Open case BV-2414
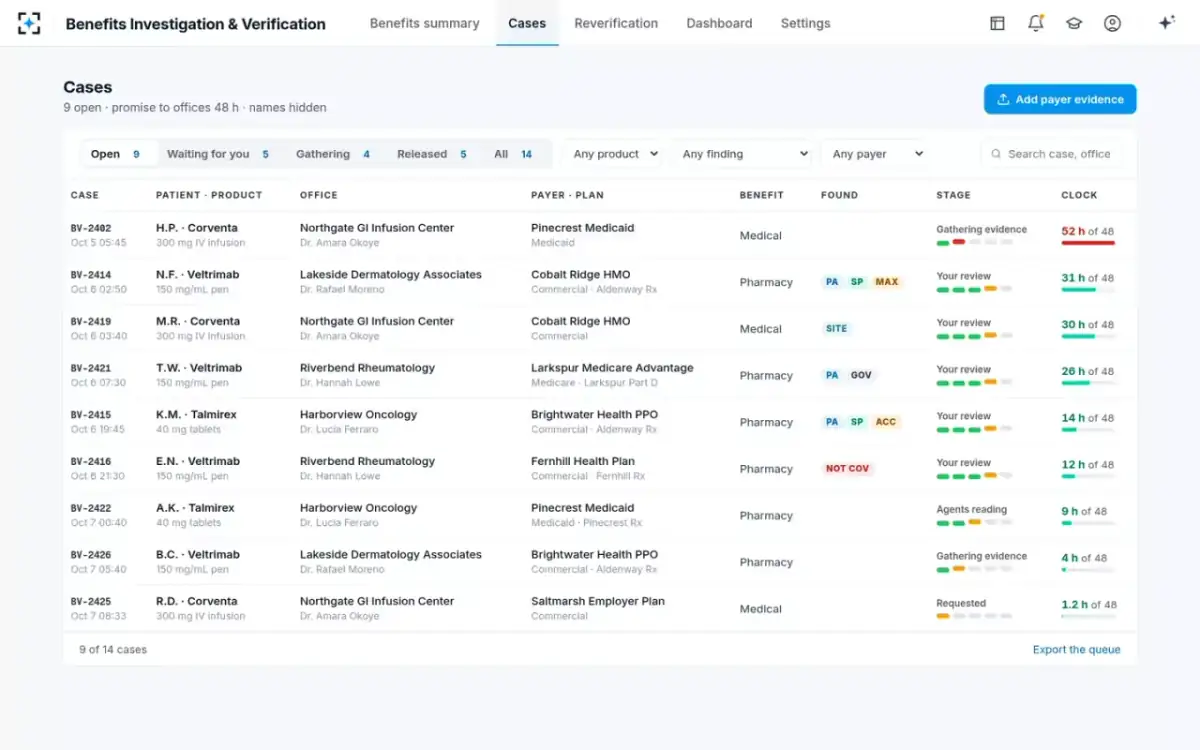The height and width of the screenshot is (750, 1200). point(599,282)
